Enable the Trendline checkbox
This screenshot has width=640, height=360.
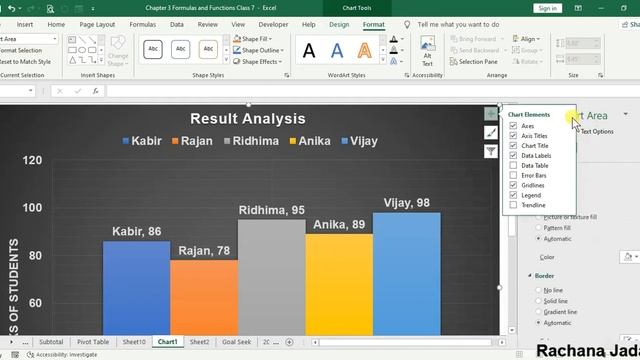click(513, 205)
